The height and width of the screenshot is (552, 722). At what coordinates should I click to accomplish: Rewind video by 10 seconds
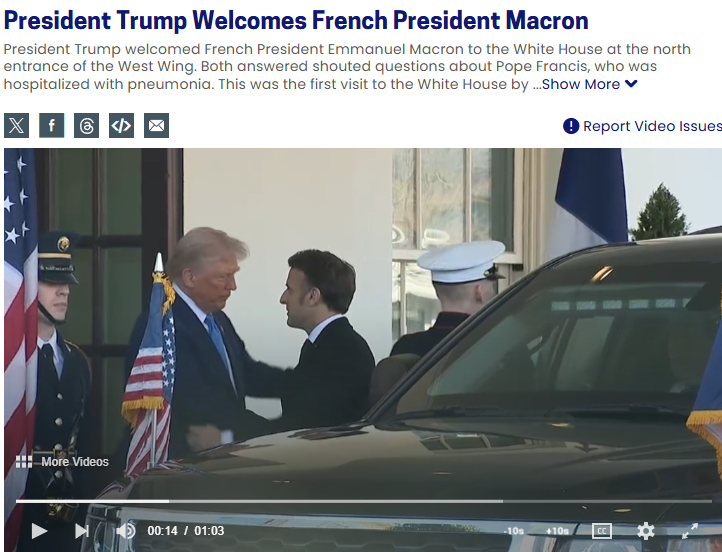pyautogui.click(x=514, y=531)
